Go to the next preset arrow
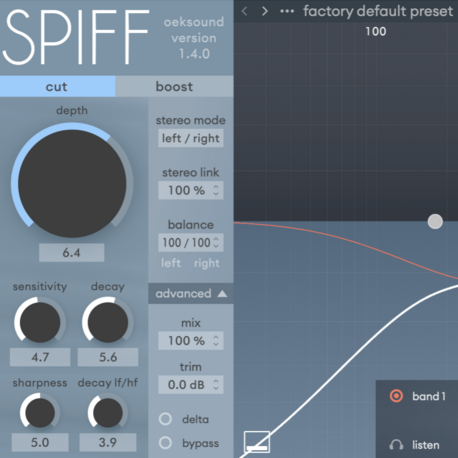458x458 pixels. pos(265,11)
